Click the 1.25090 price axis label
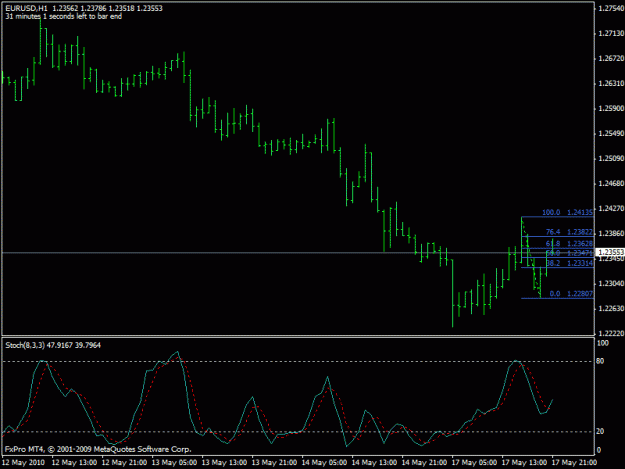Screen dimensions: 625x469 [x=611, y=159]
